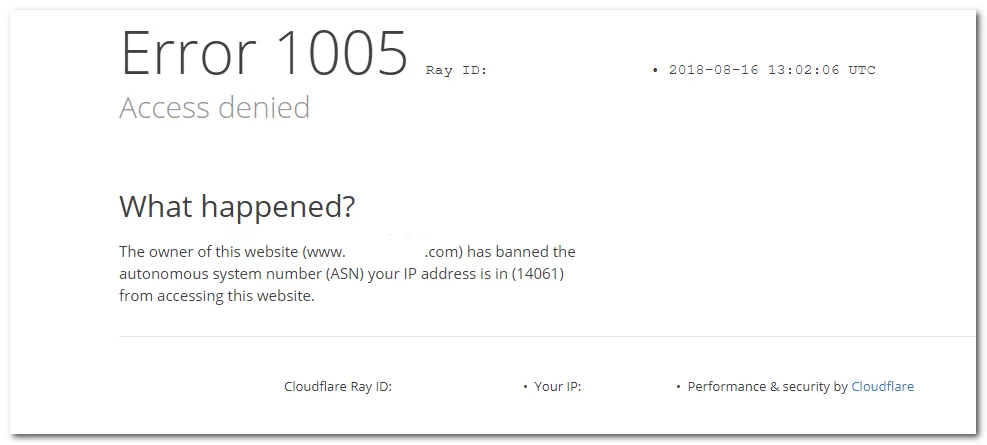Click the Access denied subtitle
987x445 pixels.
214,107
